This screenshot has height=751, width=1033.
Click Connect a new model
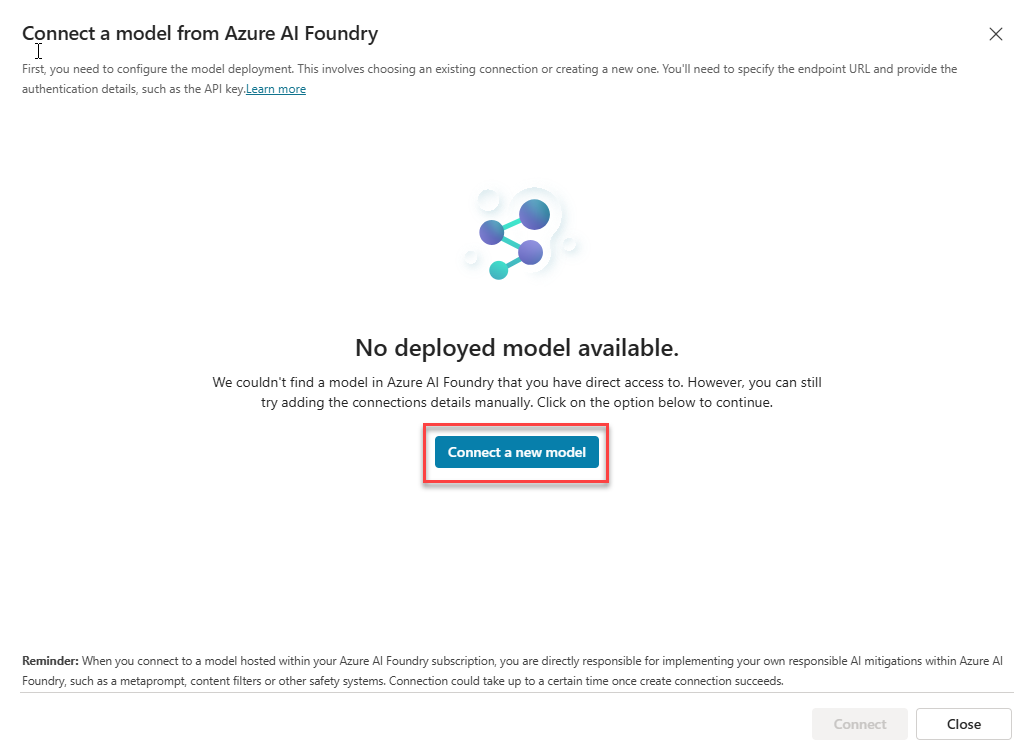(515, 452)
